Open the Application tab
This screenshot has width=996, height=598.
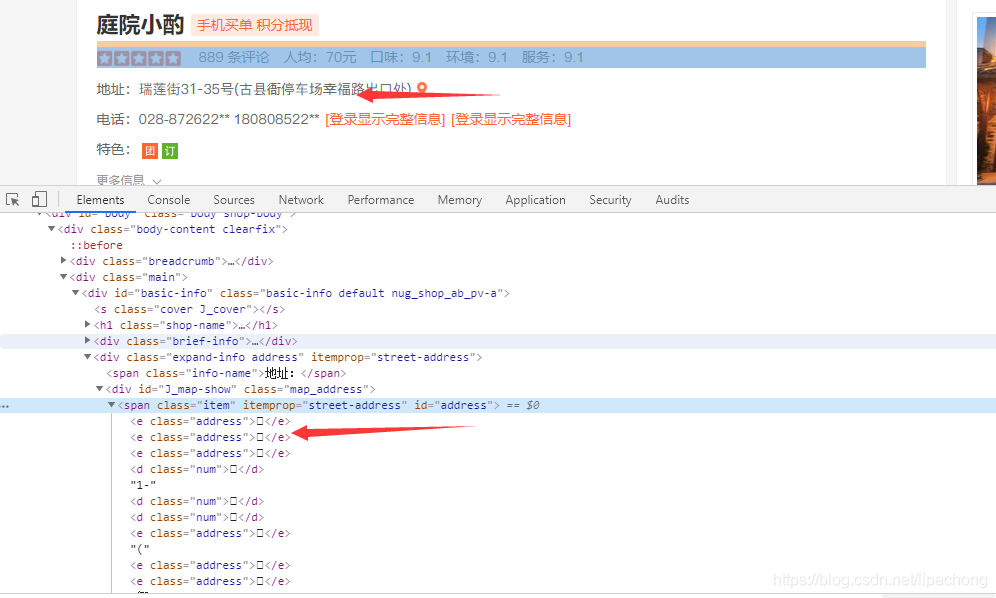pyautogui.click(x=535, y=200)
